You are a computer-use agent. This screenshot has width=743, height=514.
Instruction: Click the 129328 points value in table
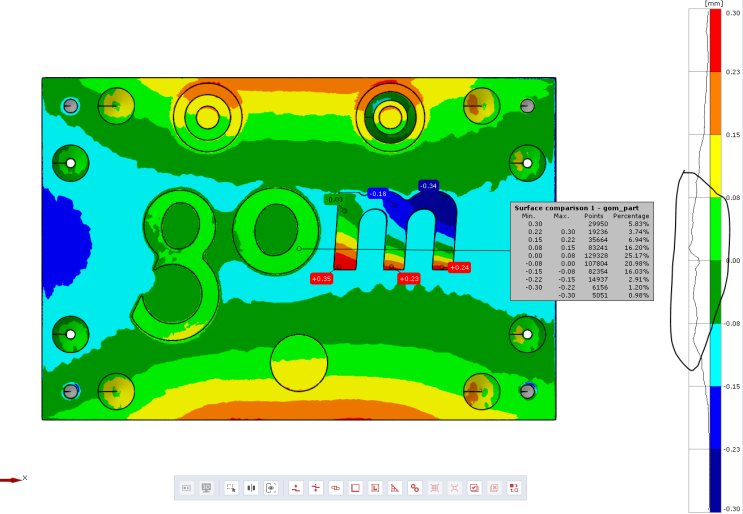[596, 256]
